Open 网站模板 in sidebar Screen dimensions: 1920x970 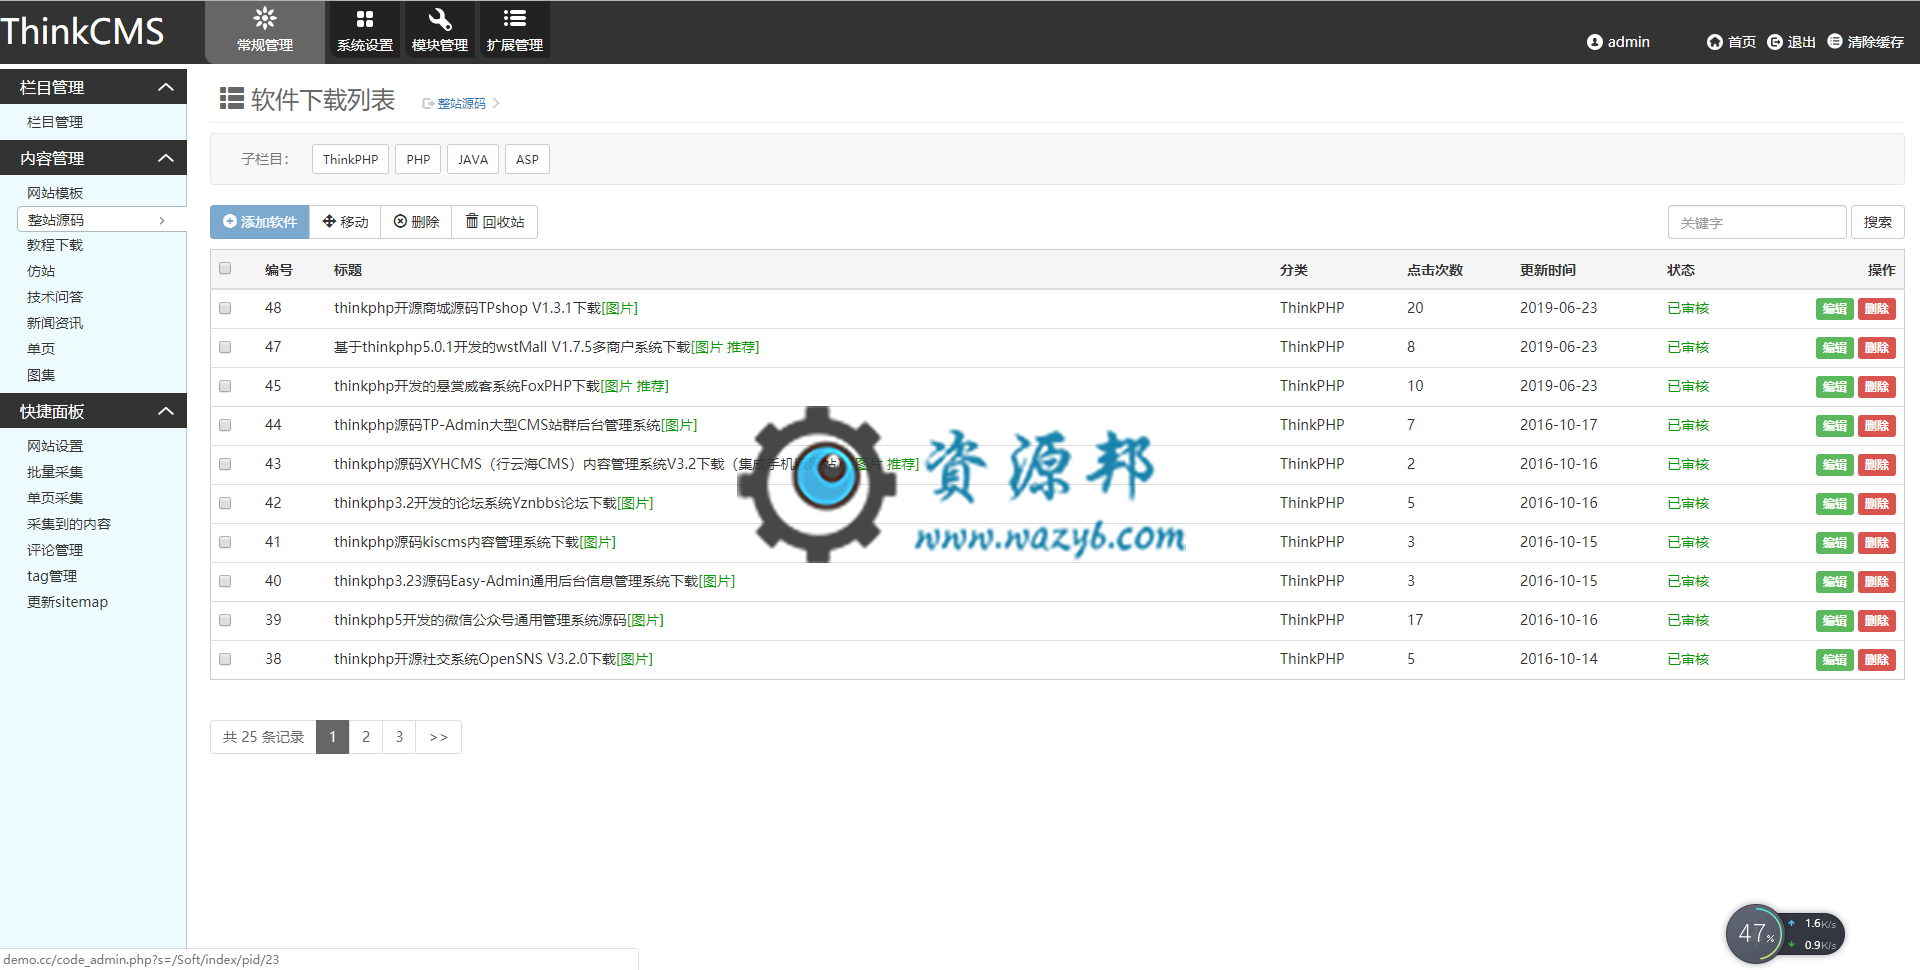click(55, 193)
